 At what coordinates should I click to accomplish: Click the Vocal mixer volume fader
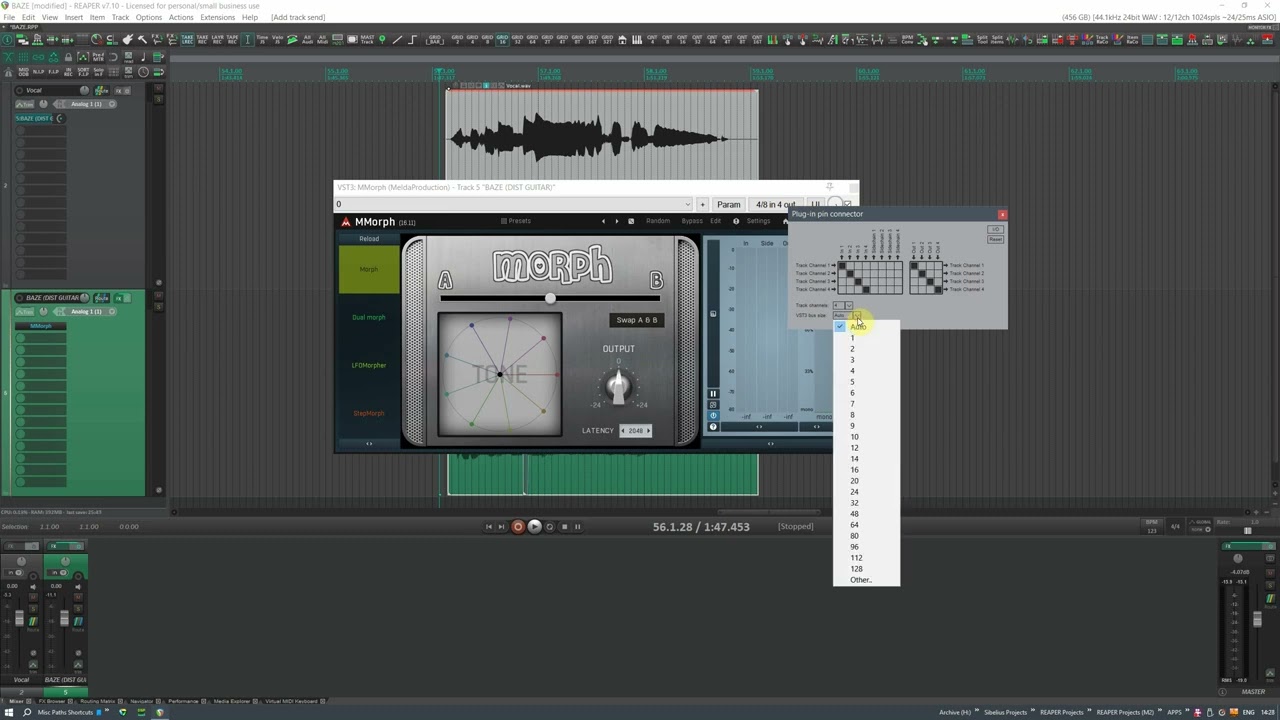[x=19, y=620]
